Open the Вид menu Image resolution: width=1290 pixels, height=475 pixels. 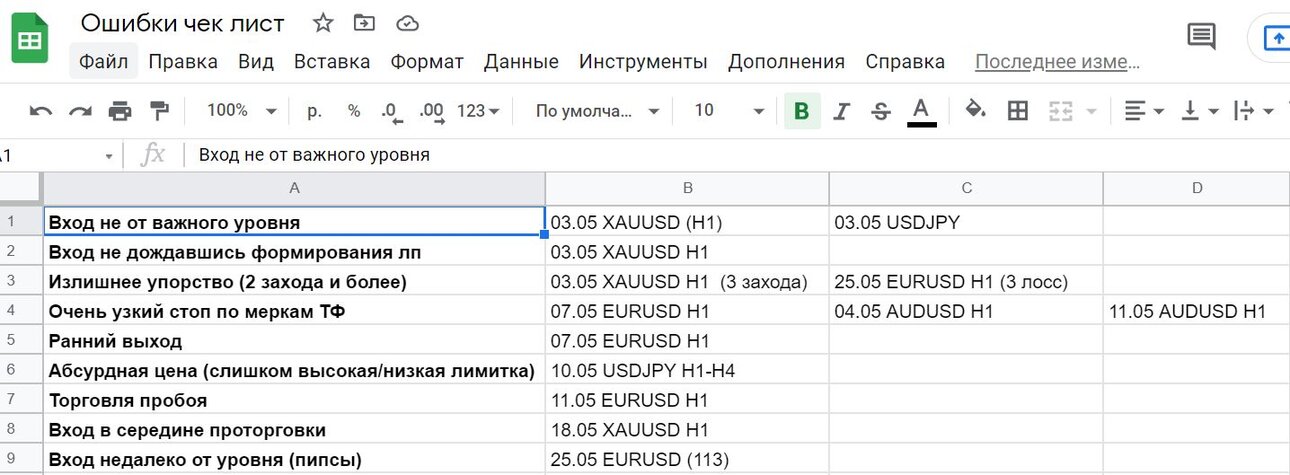(256, 62)
